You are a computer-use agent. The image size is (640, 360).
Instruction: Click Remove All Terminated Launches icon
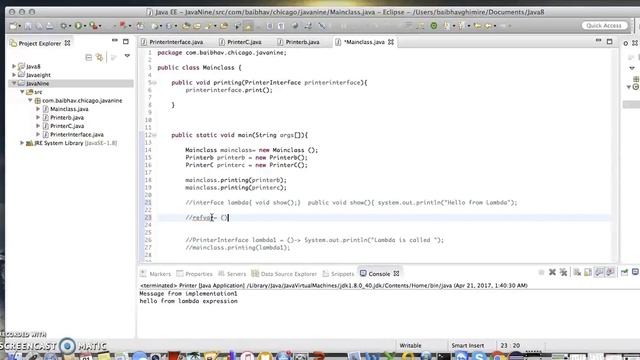563,272
